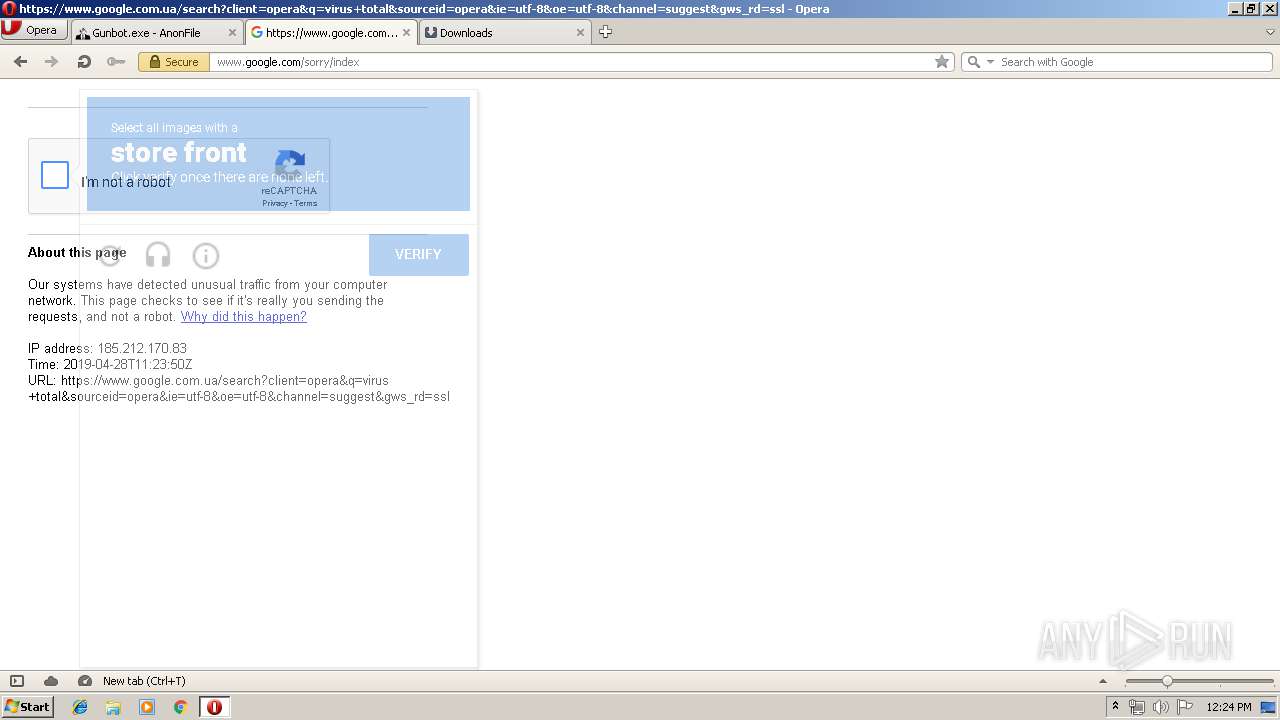1280x720 pixels.
Task: Open Windows Explorer folder on taskbar
Action: 113,707
